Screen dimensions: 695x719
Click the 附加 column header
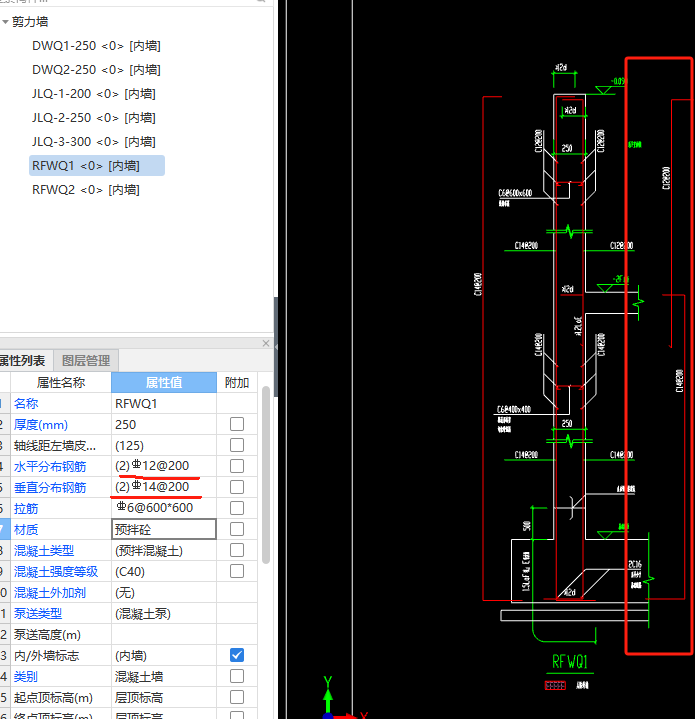click(237, 382)
